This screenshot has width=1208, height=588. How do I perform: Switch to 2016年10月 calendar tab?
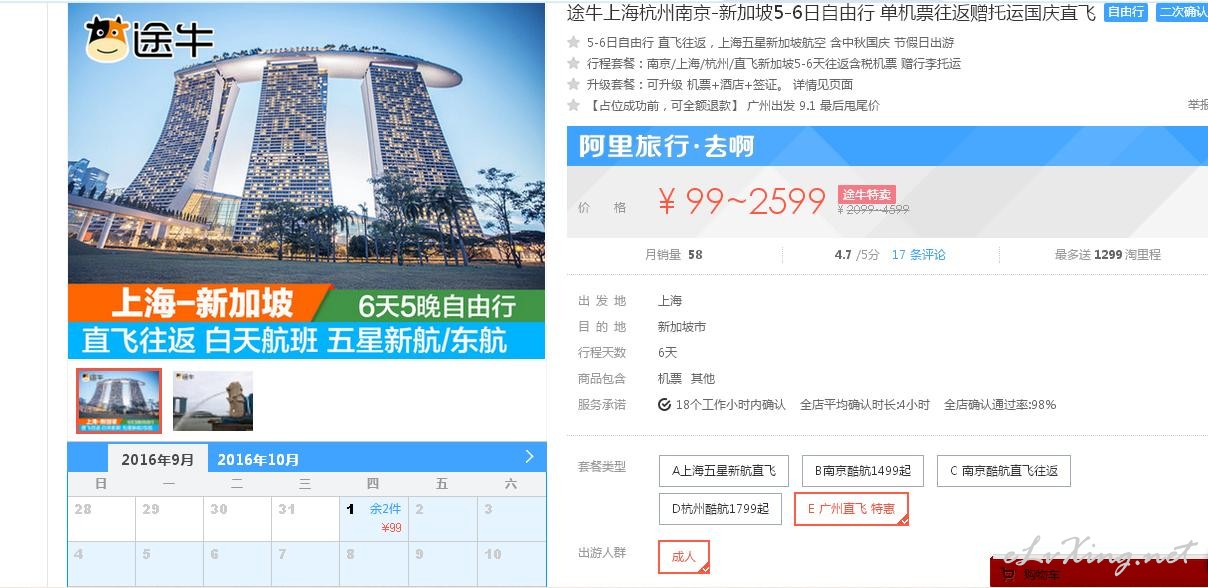(258, 459)
